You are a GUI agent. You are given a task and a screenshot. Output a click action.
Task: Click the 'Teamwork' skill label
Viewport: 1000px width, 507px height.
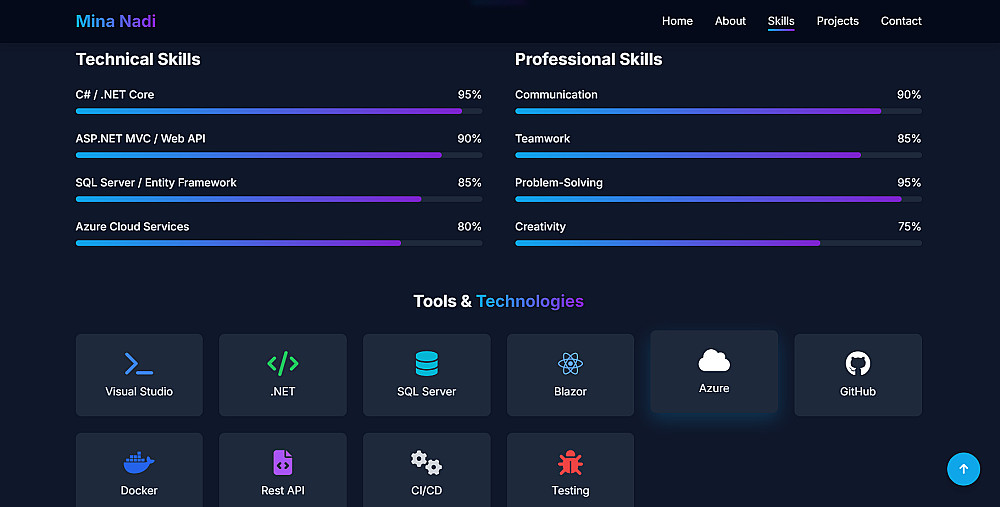pos(542,138)
